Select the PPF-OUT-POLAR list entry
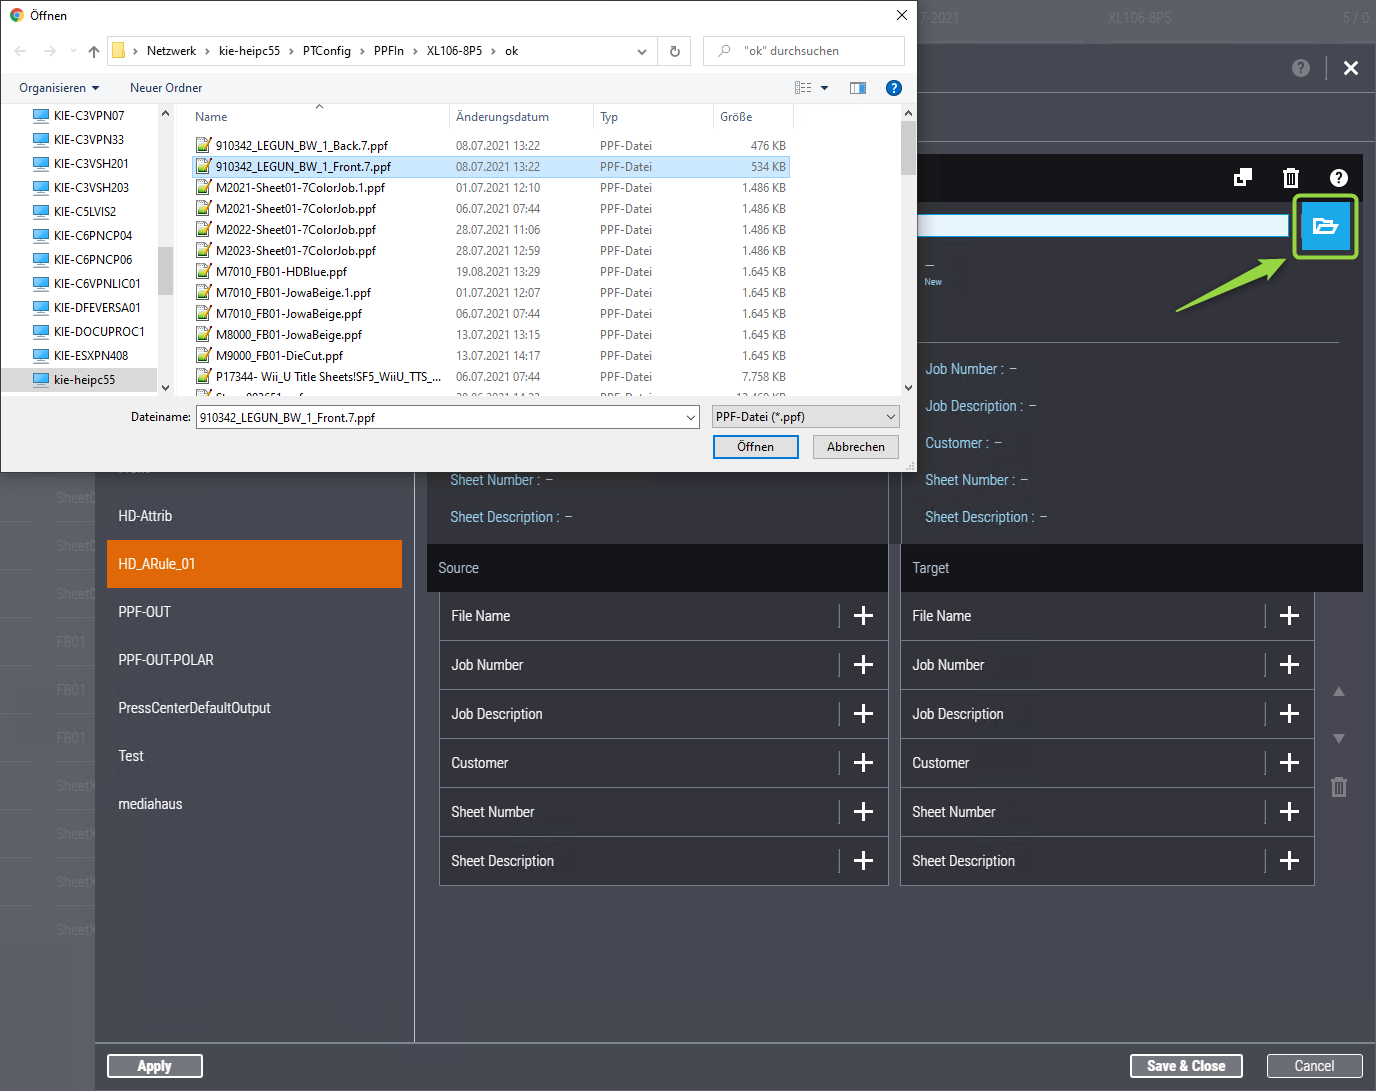 [166, 660]
